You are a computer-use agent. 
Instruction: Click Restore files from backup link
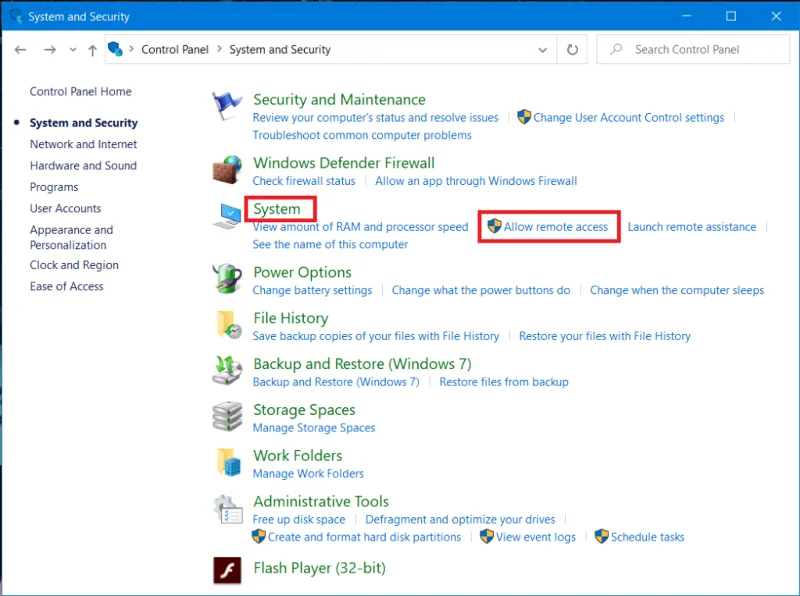504,382
